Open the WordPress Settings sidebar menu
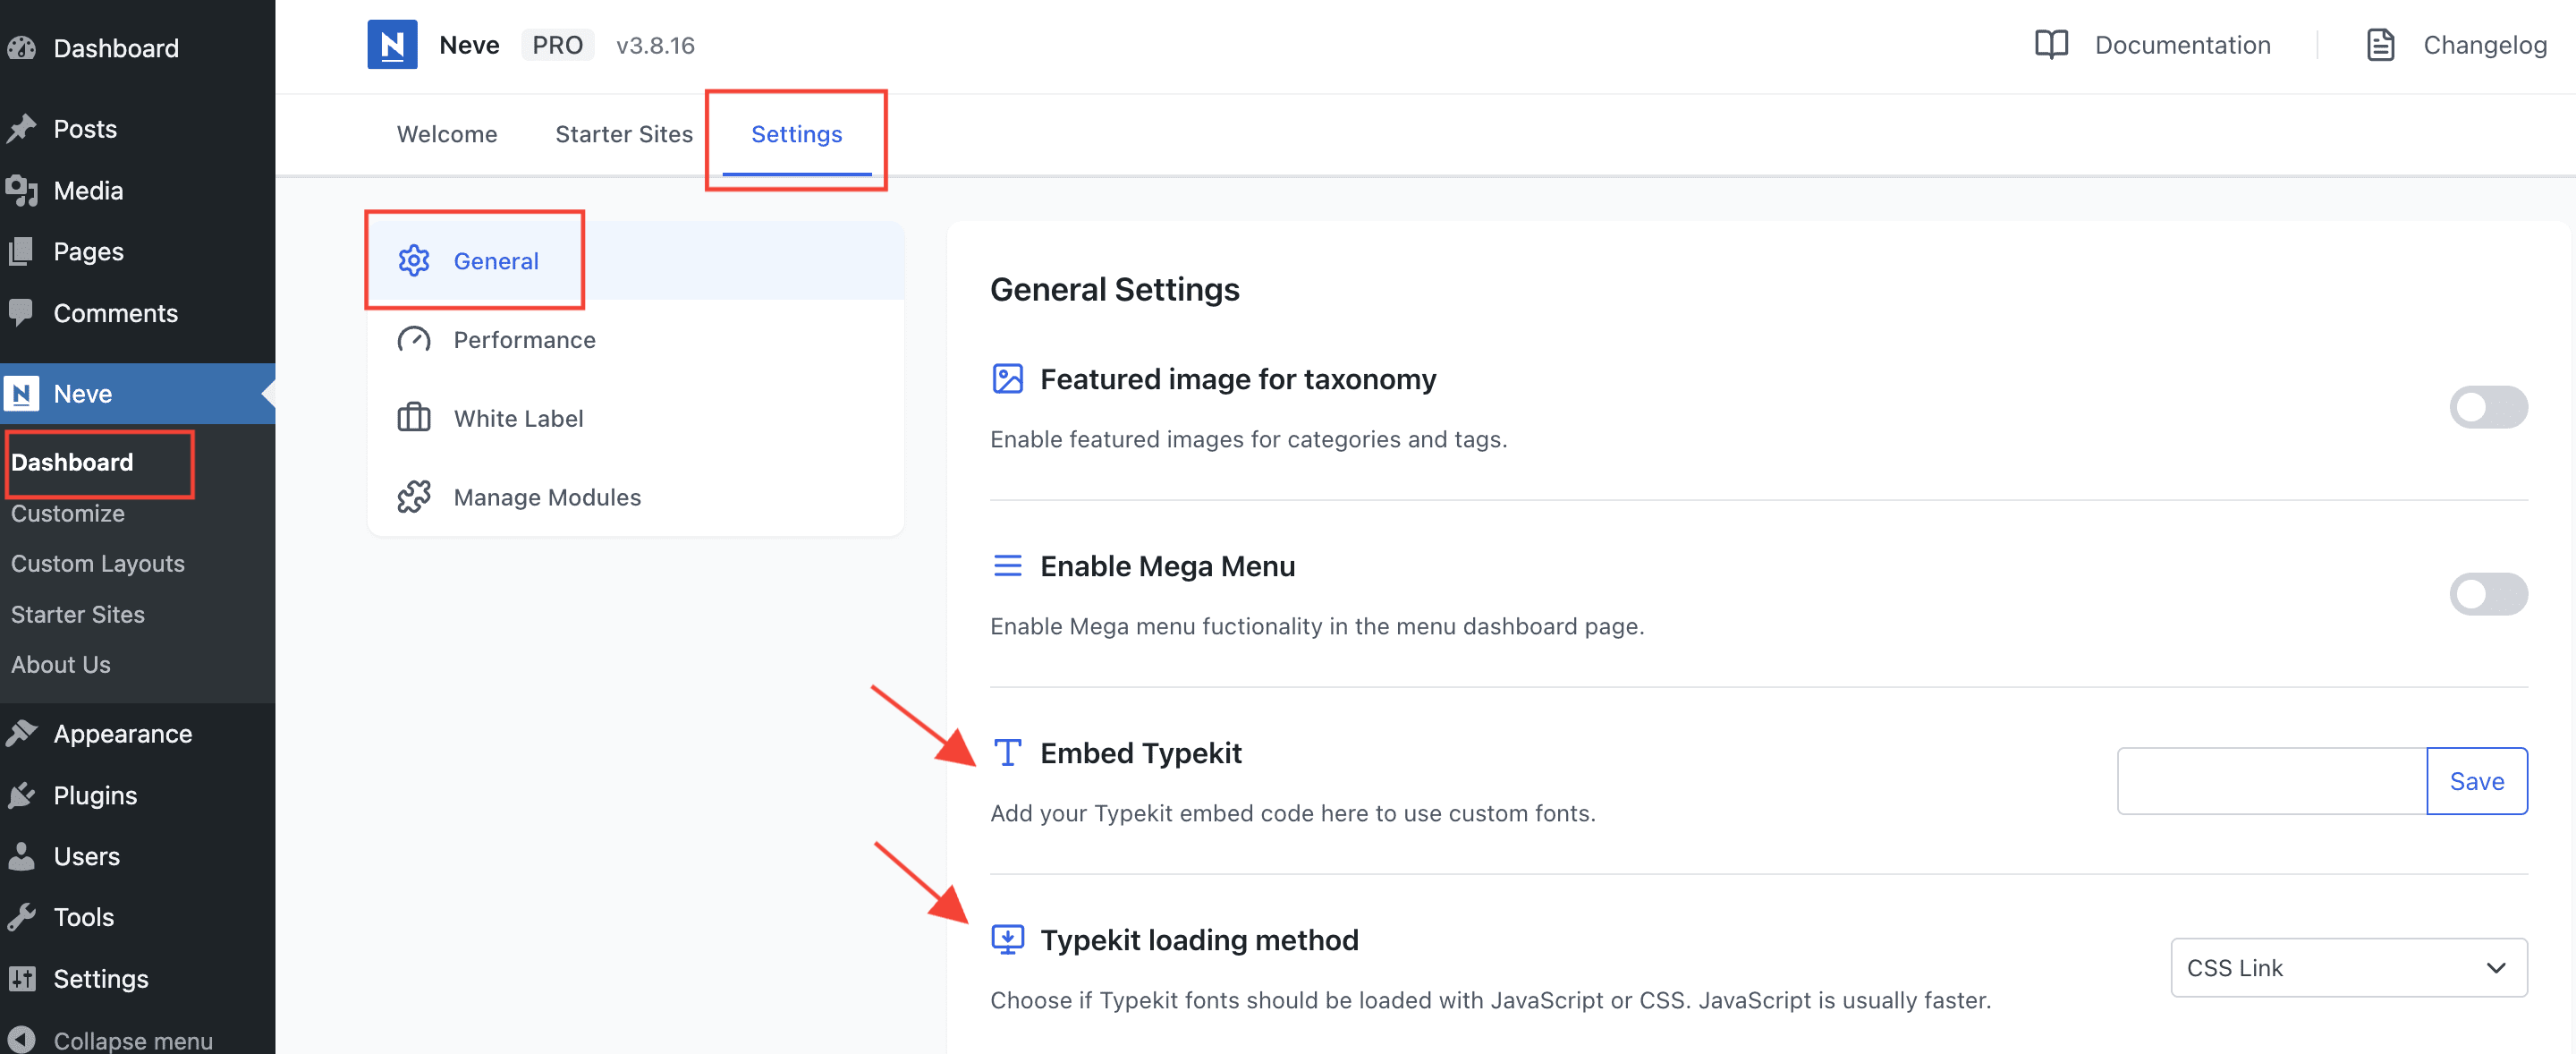This screenshot has height=1054, width=2576. (100, 978)
